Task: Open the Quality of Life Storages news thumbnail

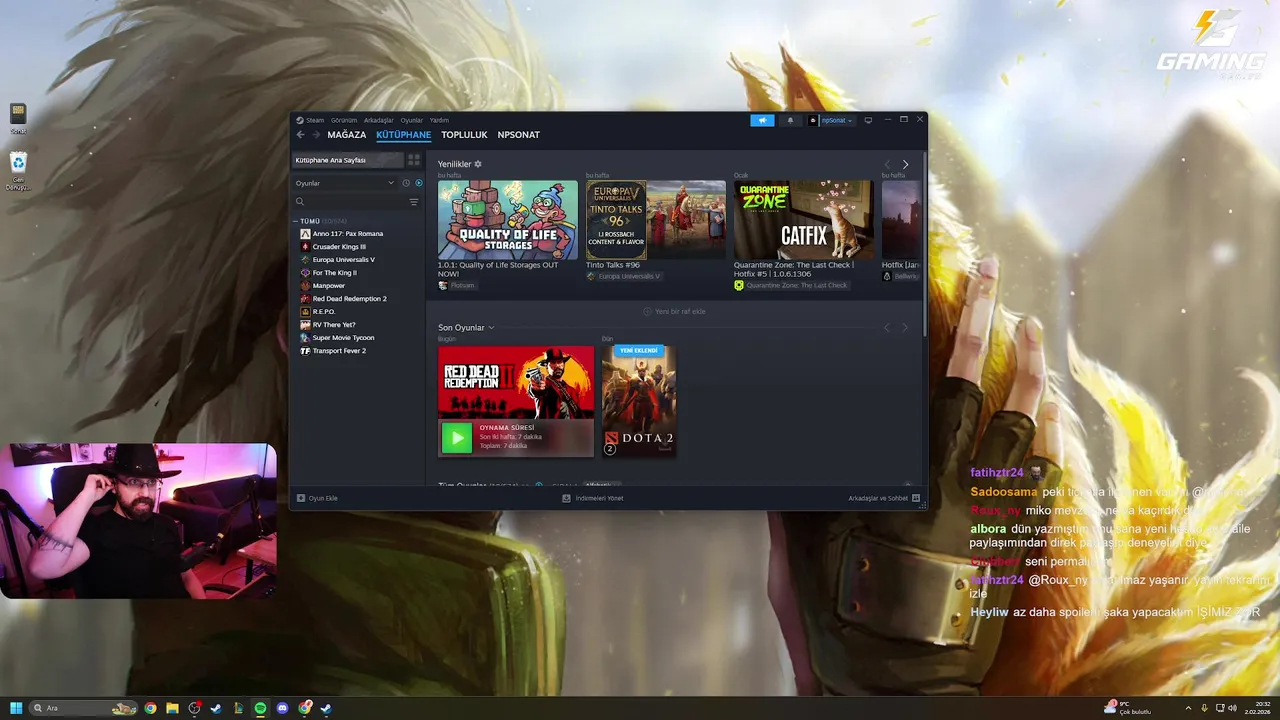Action: tap(508, 220)
